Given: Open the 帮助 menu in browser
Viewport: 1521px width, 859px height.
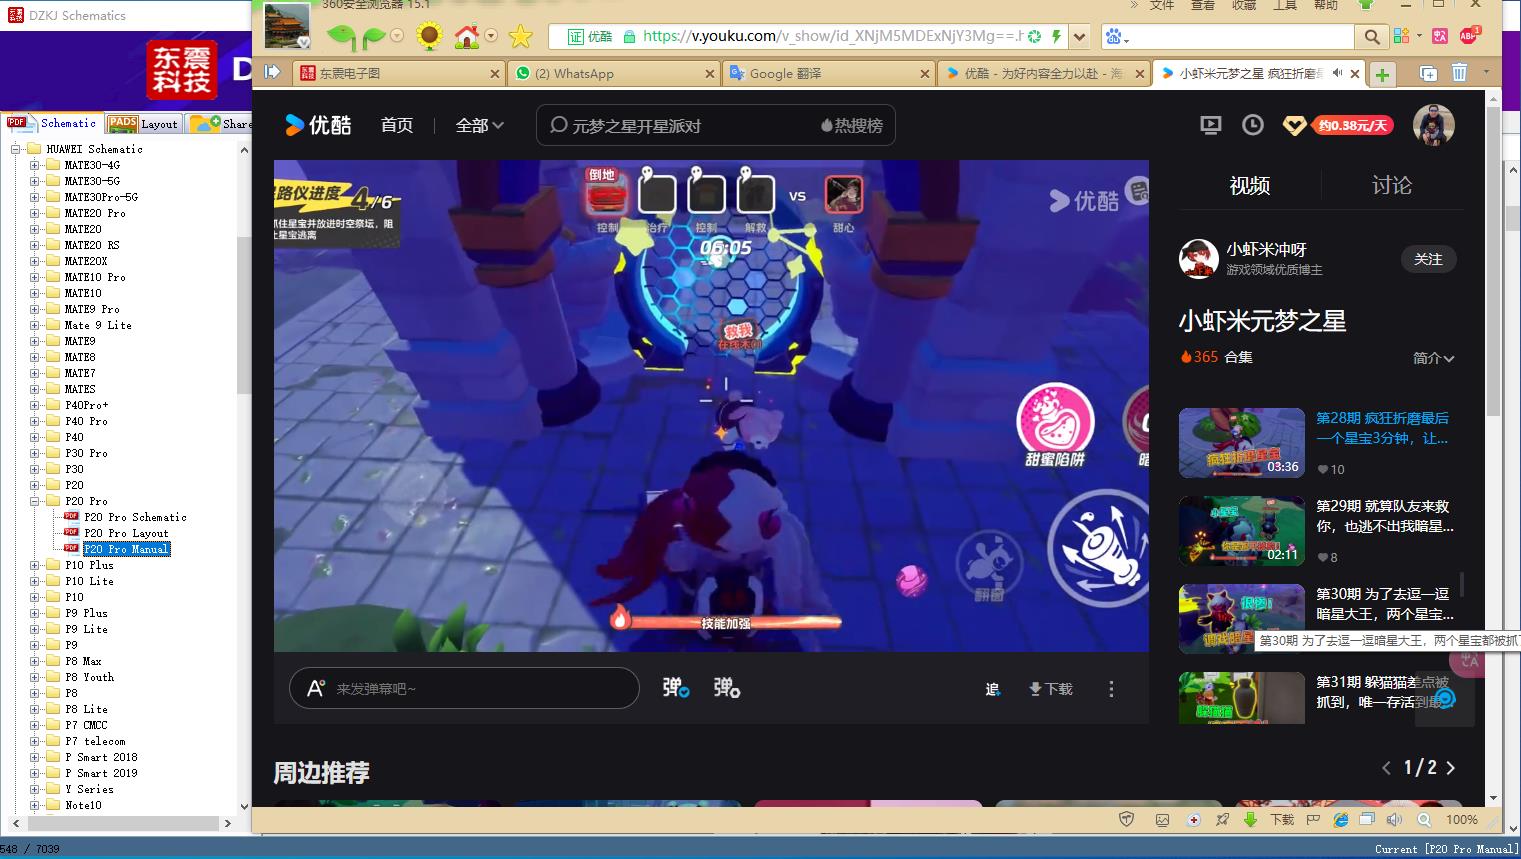Looking at the screenshot, I should [1325, 5].
